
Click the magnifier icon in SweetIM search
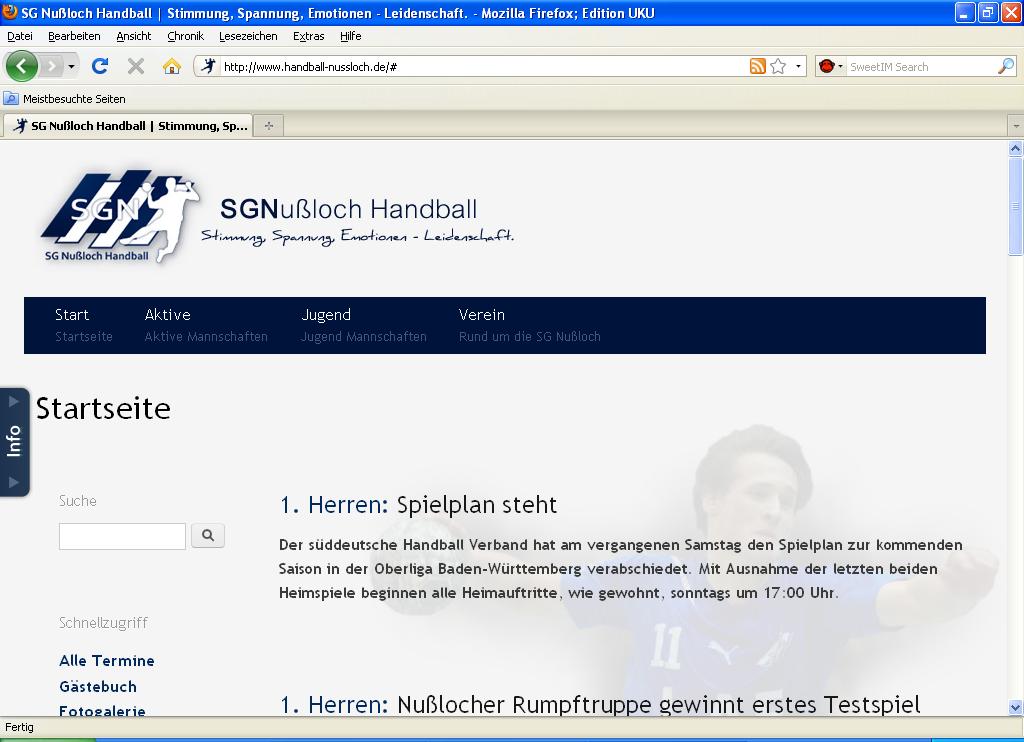1006,67
